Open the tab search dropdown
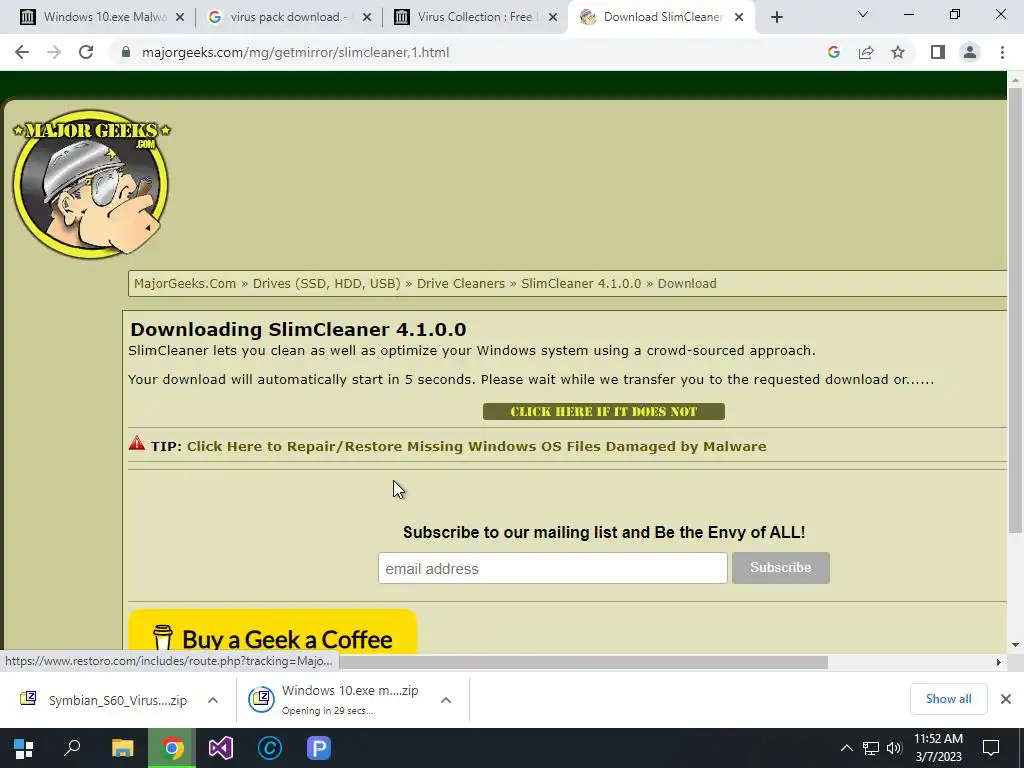 tap(863, 14)
